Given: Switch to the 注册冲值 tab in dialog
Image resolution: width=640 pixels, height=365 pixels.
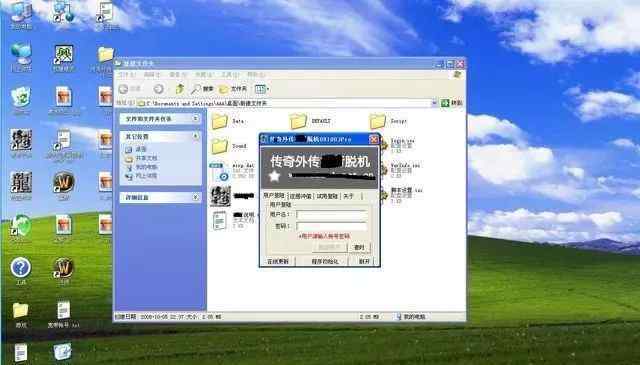Looking at the screenshot, I should pos(300,196).
